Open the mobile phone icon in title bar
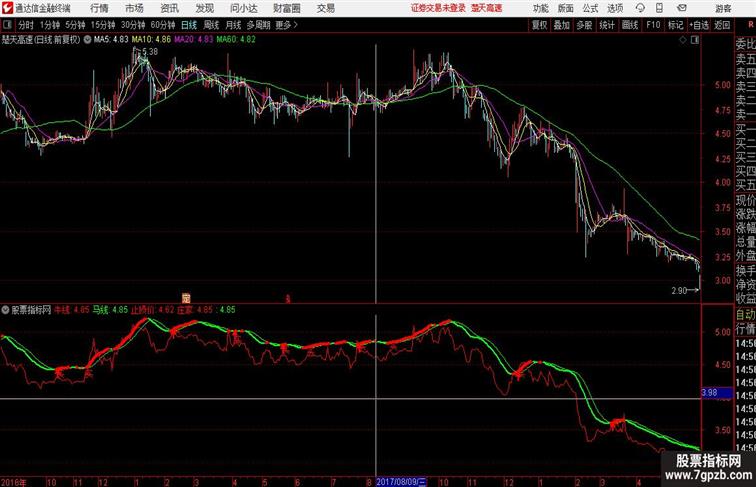Screen dimensions: 756x487 pos(659,8)
